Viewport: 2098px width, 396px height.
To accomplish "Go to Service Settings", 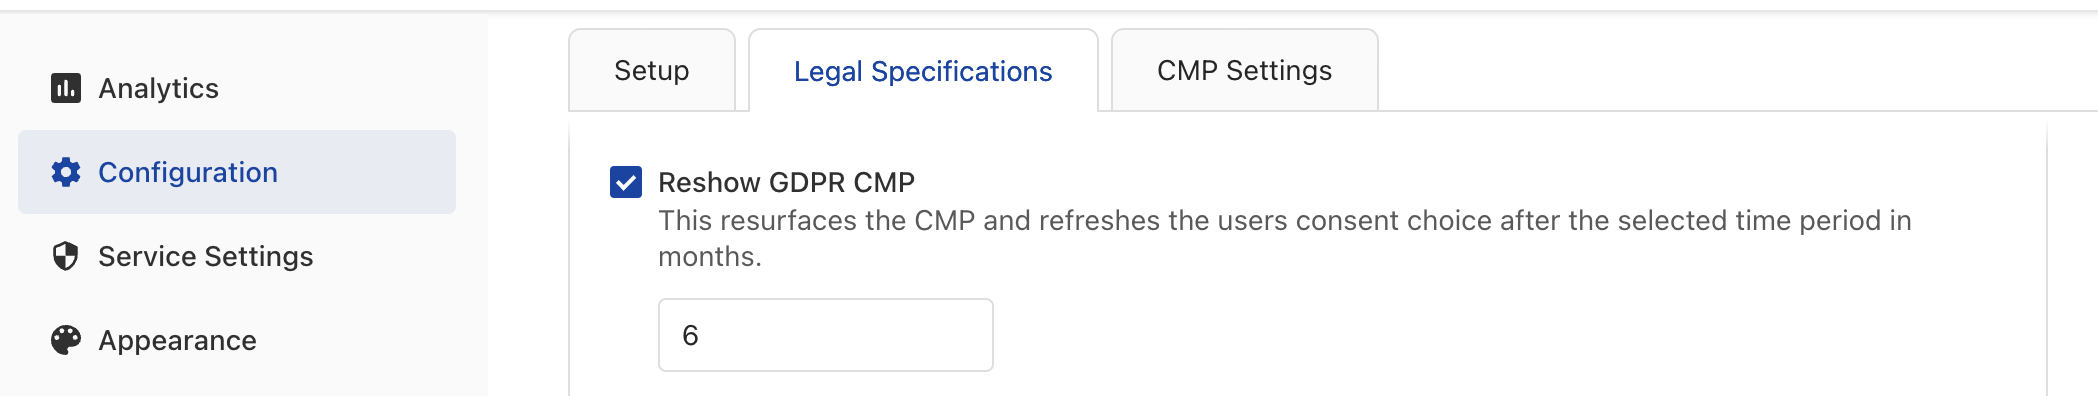I will (x=206, y=256).
